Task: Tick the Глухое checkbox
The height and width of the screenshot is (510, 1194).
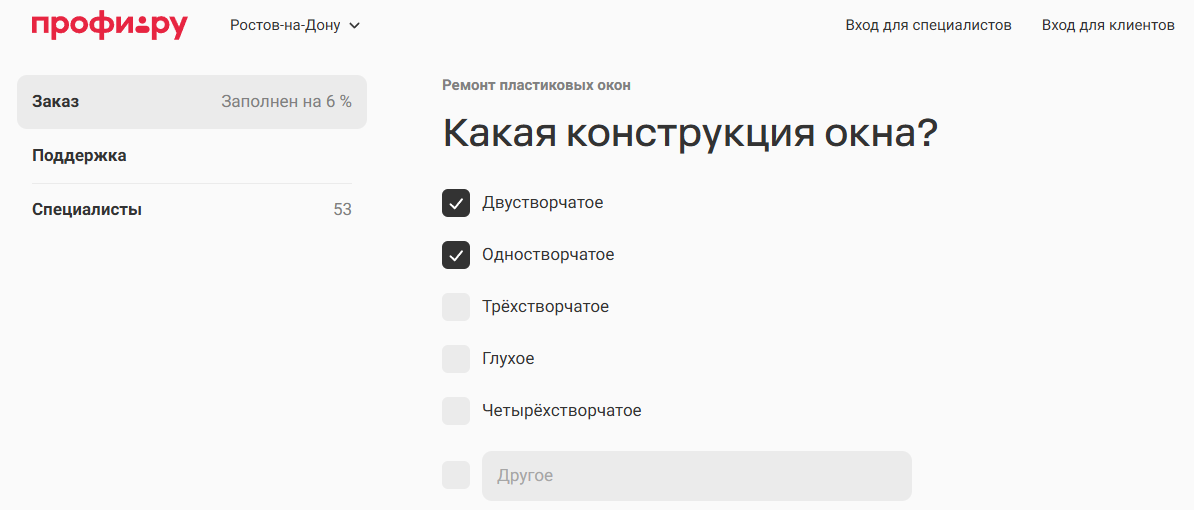Action: coord(456,359)
